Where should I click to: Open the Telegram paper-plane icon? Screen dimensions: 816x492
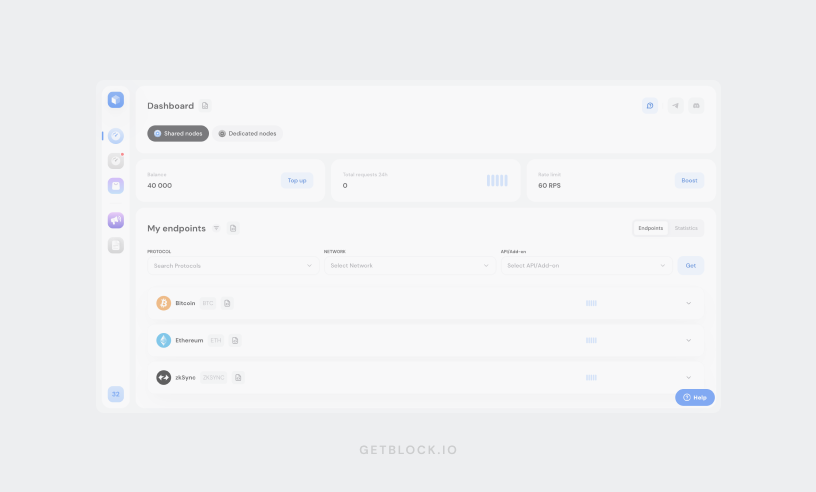tap(675, 106)
